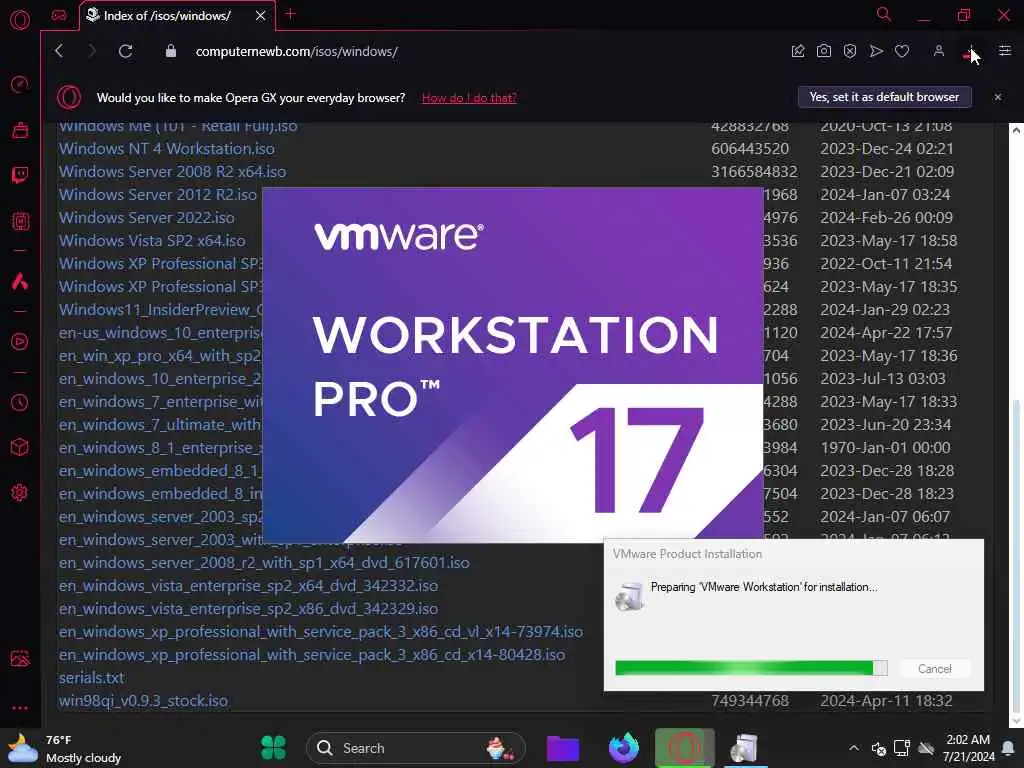Open 'Windows NT 4 Workstation.iso' link

(167, 149)
